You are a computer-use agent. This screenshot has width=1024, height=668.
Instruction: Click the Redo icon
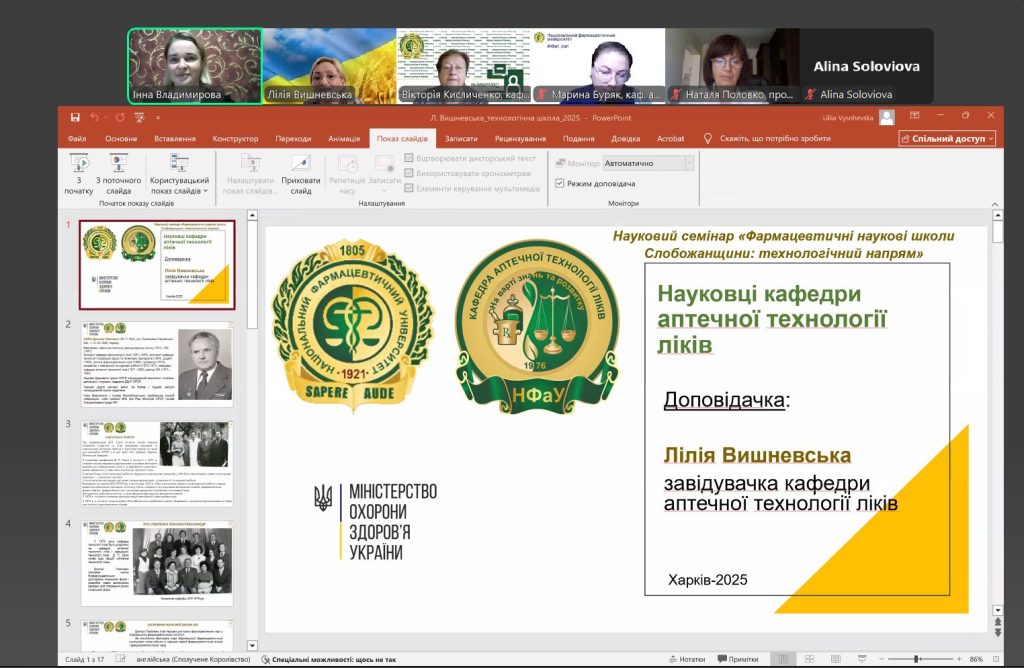click(x=120, y=118)
